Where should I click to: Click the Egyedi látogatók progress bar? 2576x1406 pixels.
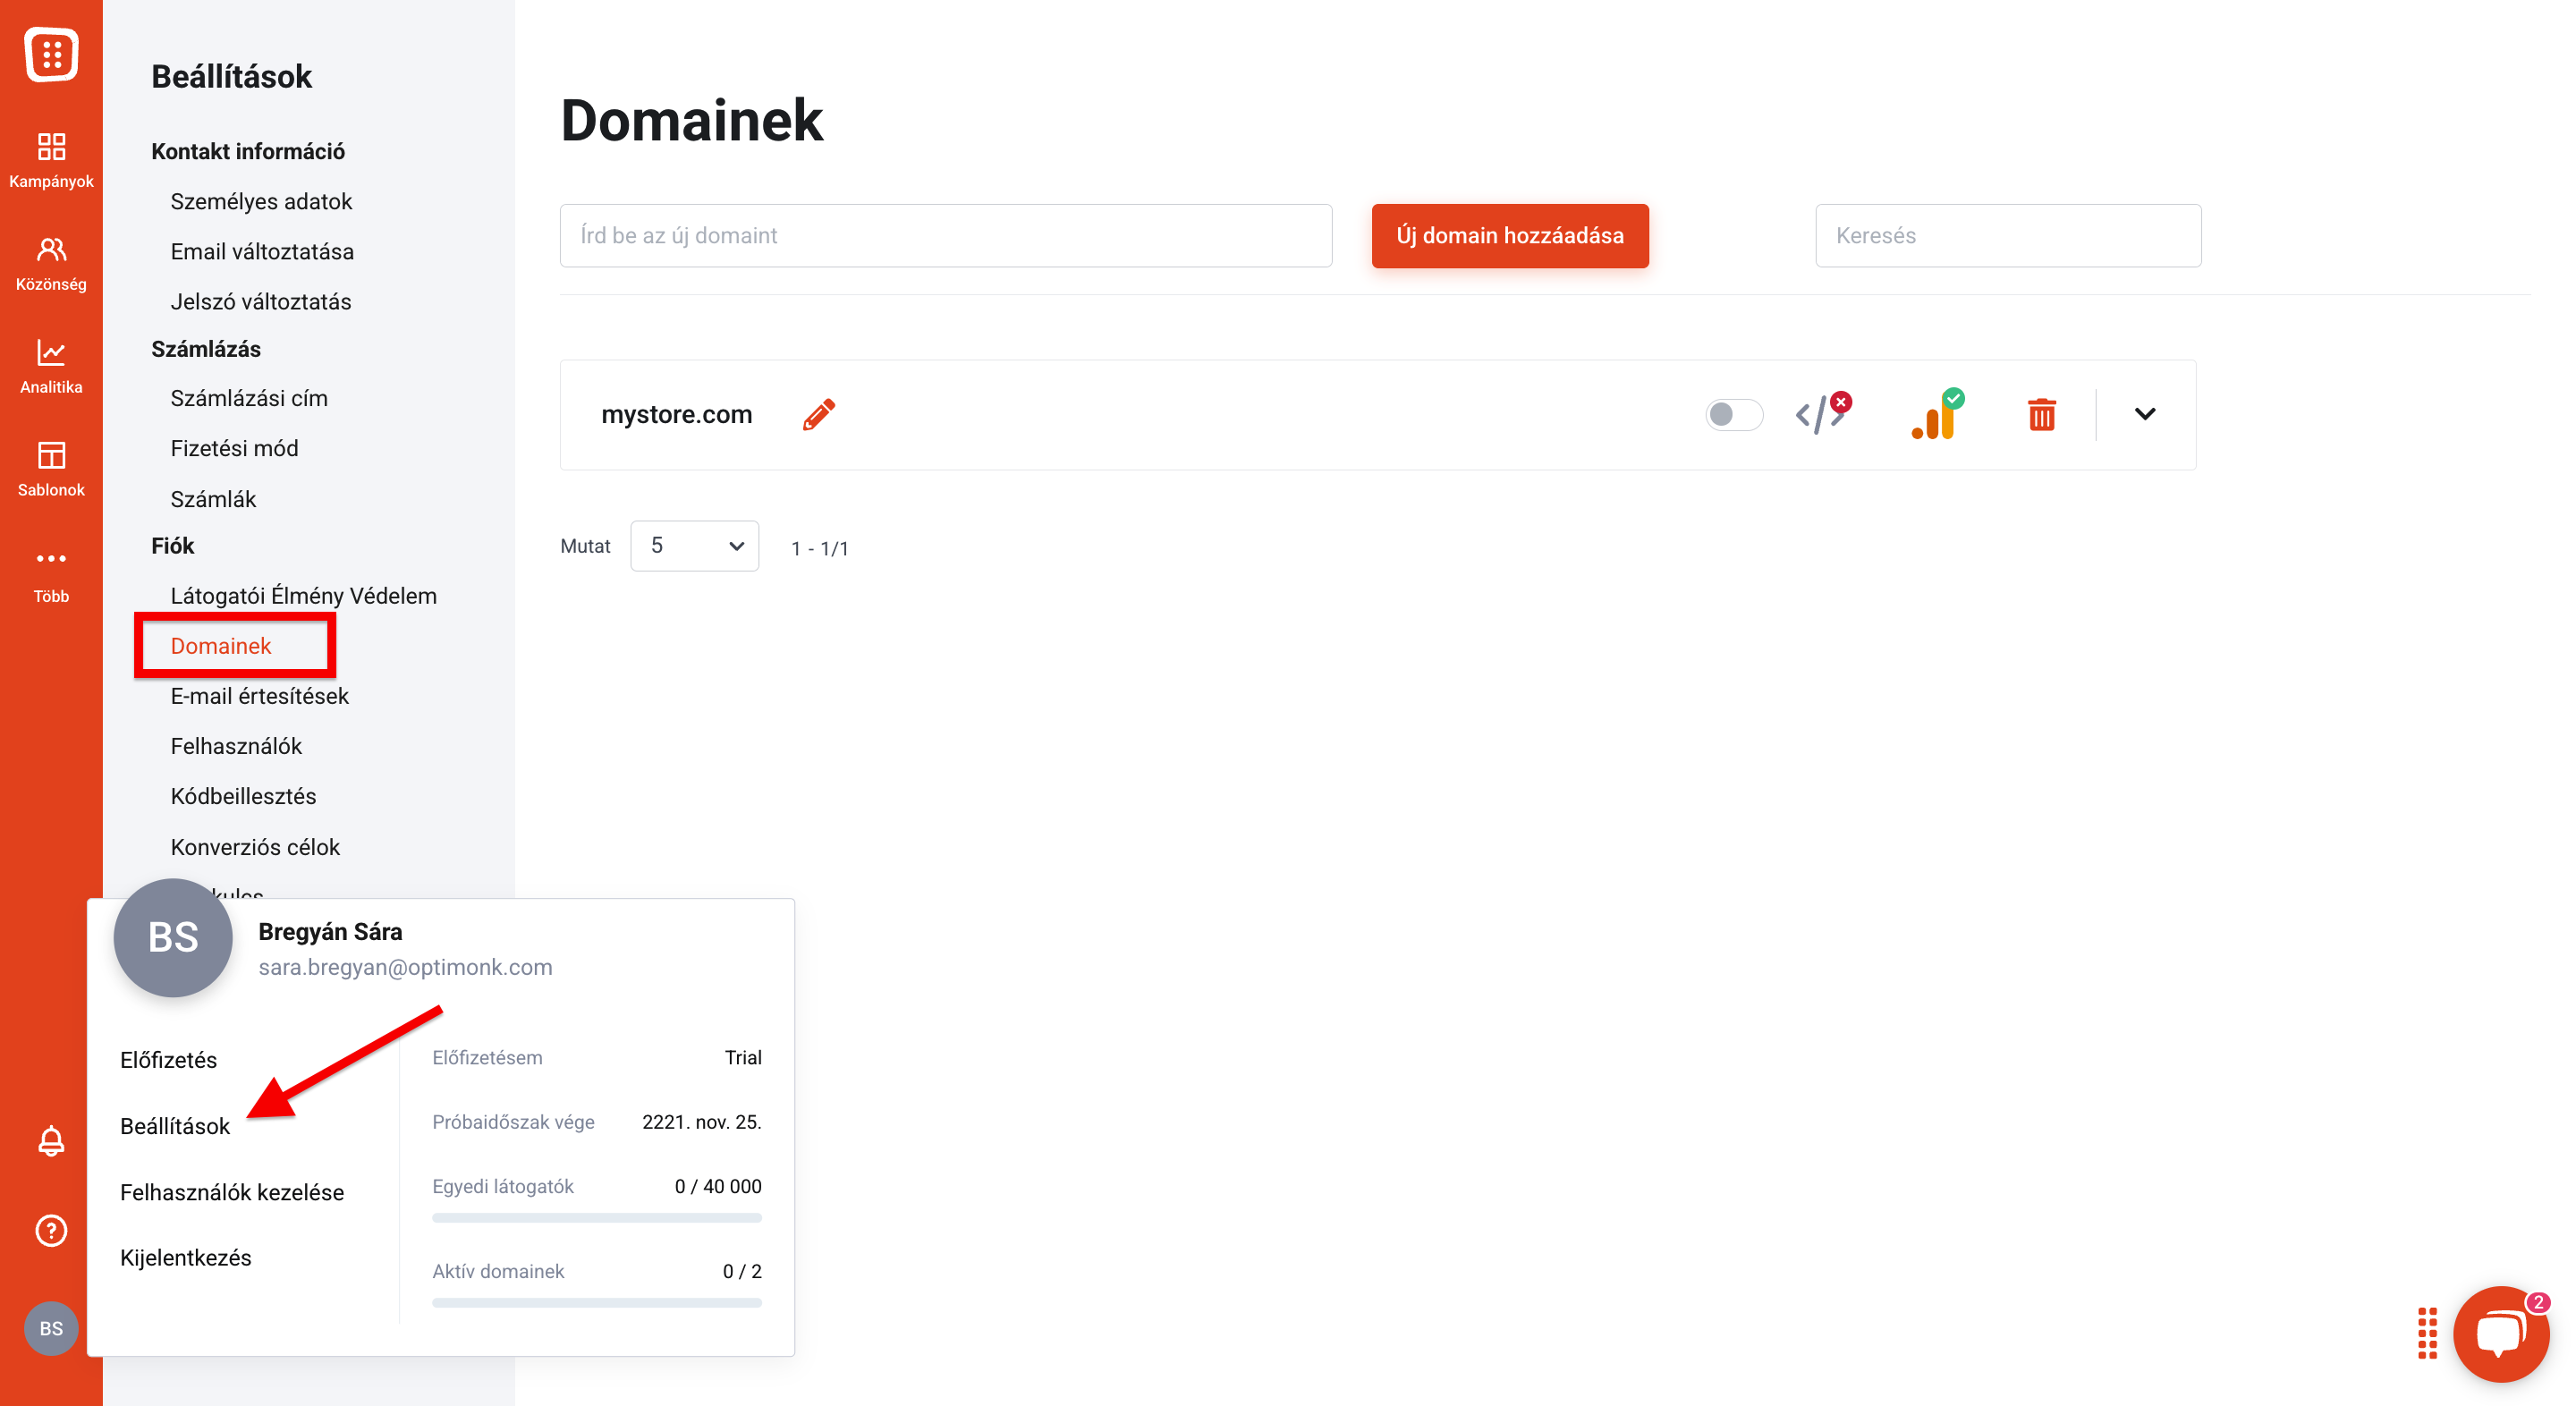click(596, 1218)
